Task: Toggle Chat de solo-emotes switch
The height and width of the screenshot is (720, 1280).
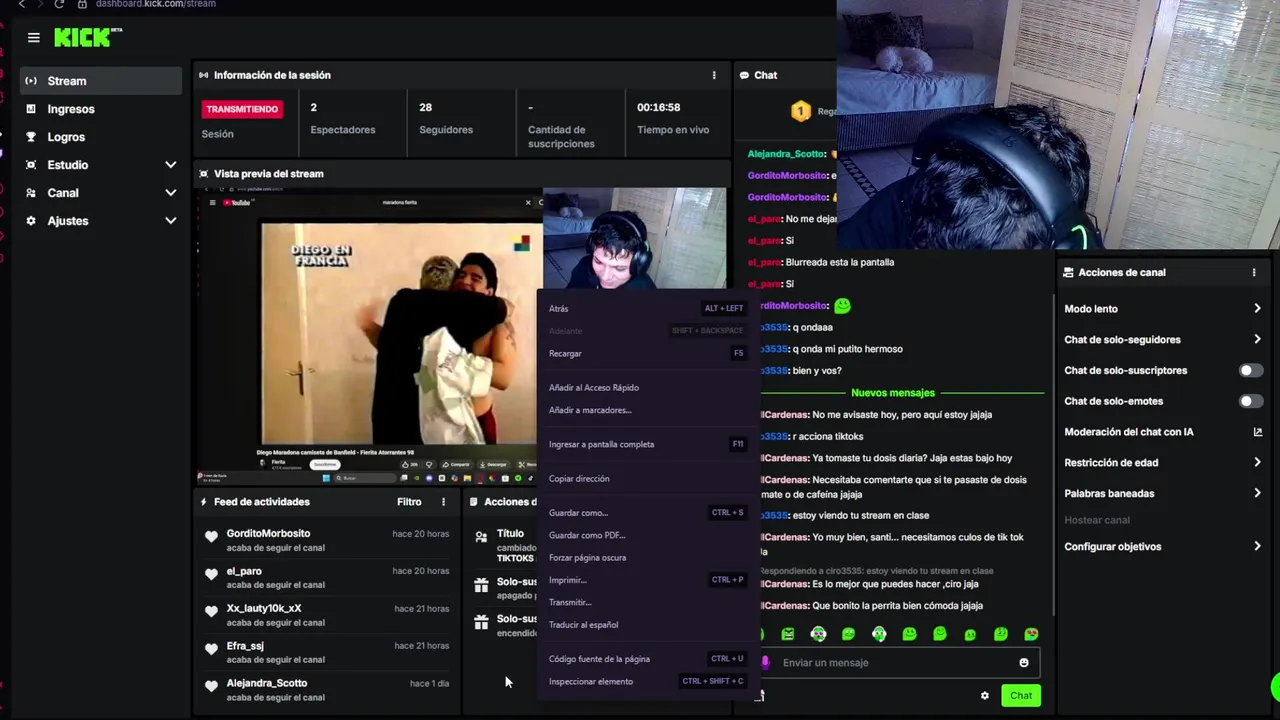Action: tap(1250, 401)
